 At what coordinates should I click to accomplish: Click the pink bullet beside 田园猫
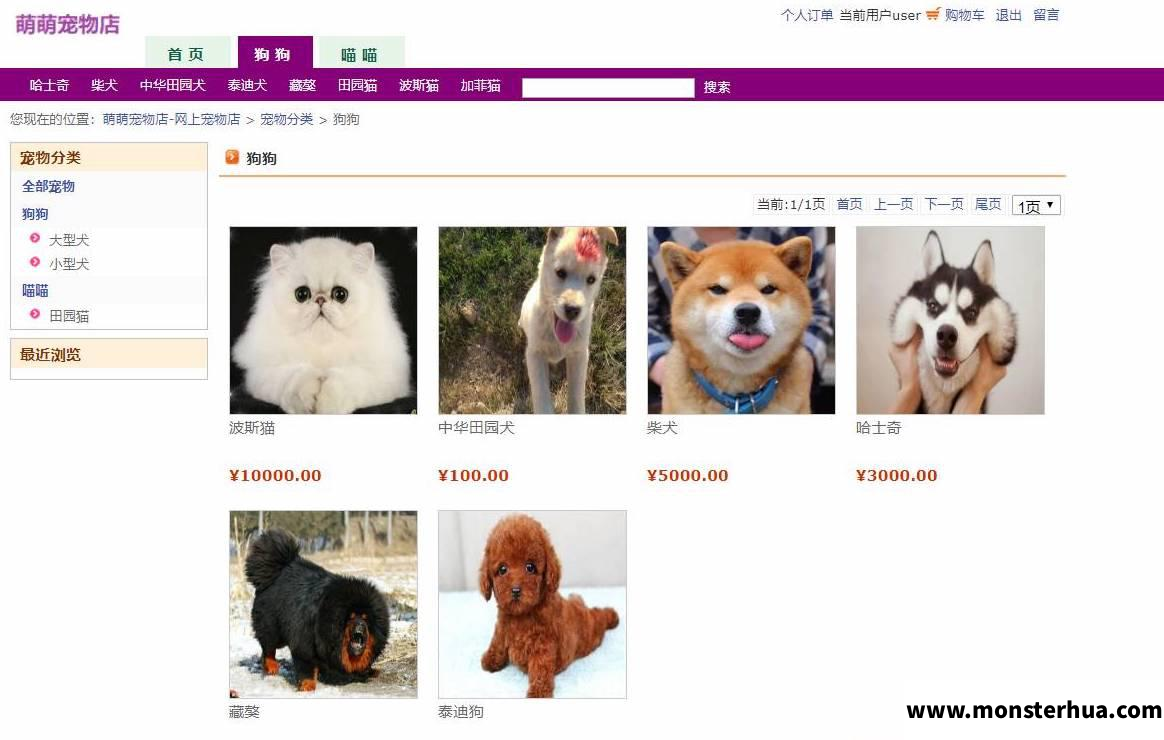35,314
